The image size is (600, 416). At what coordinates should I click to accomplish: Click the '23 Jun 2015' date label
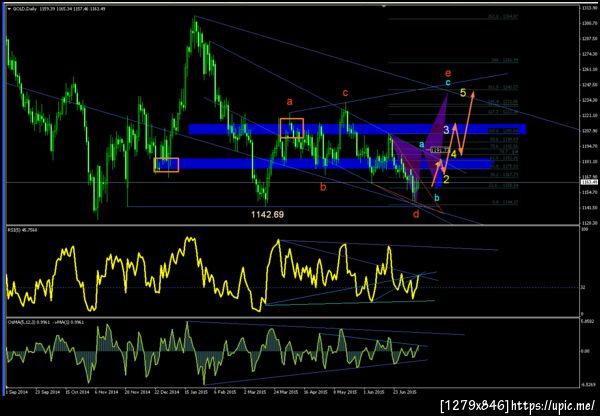405,392
